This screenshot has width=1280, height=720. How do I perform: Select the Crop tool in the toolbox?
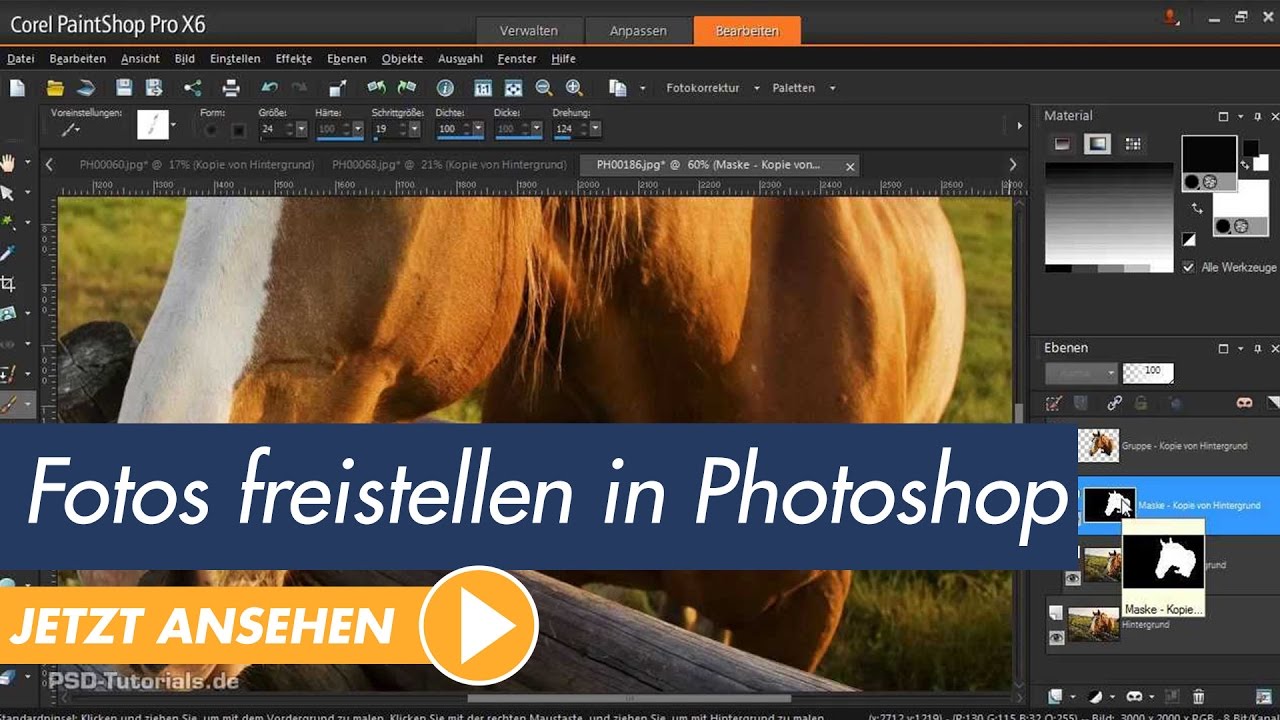tap(9, 283)
